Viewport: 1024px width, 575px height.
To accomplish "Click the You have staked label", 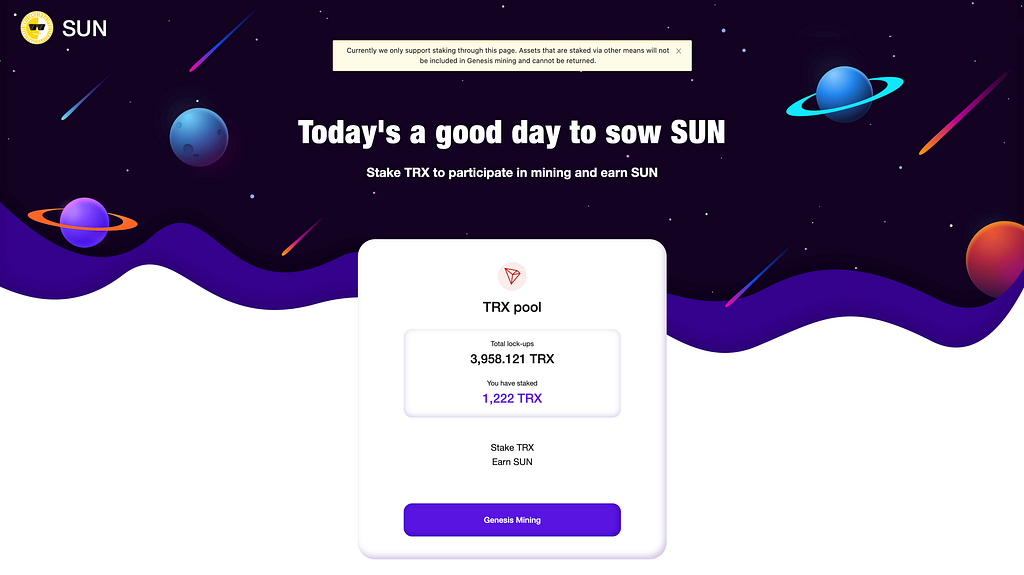I will tap(512, 384).
